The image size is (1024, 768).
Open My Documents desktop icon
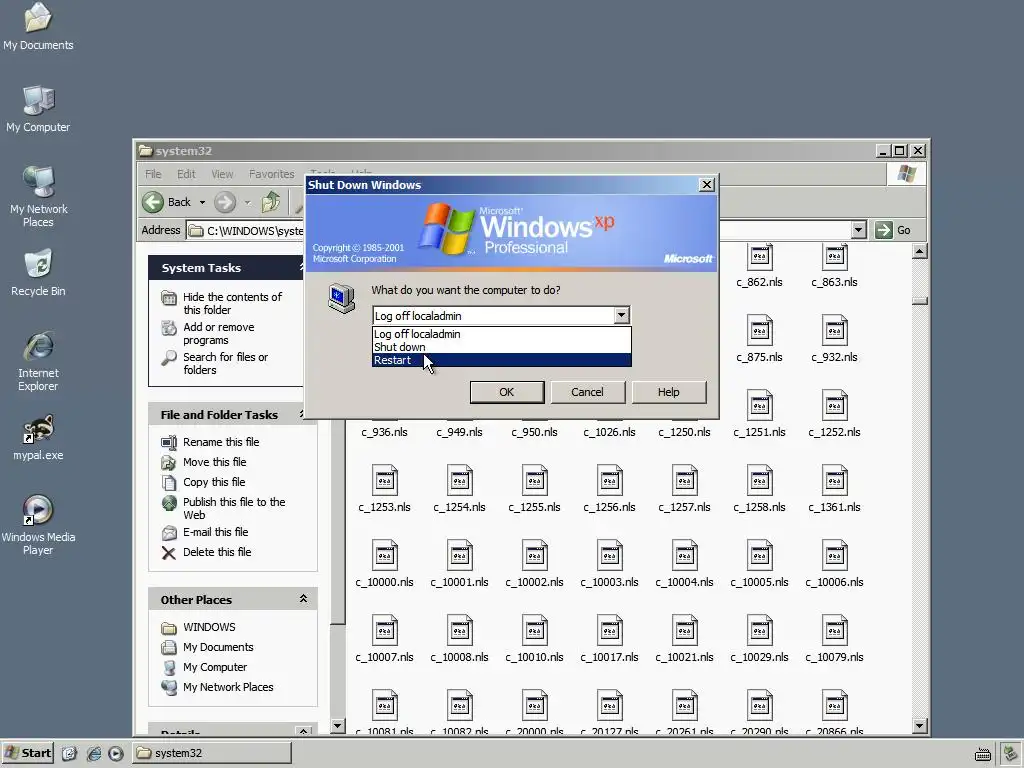tap(38, 26)
